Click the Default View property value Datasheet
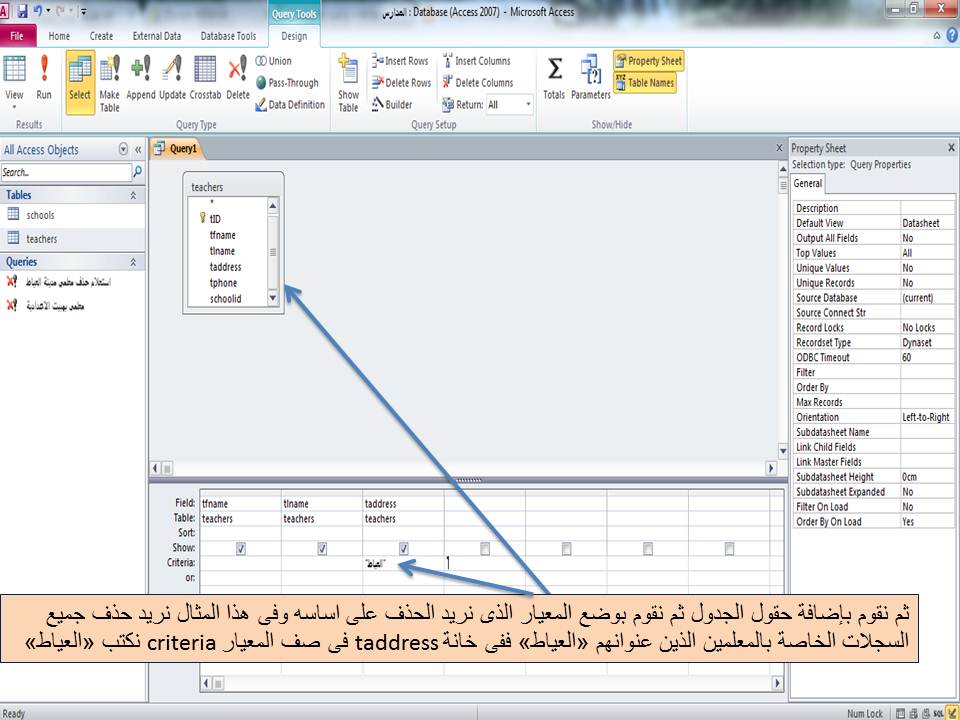 927,223
